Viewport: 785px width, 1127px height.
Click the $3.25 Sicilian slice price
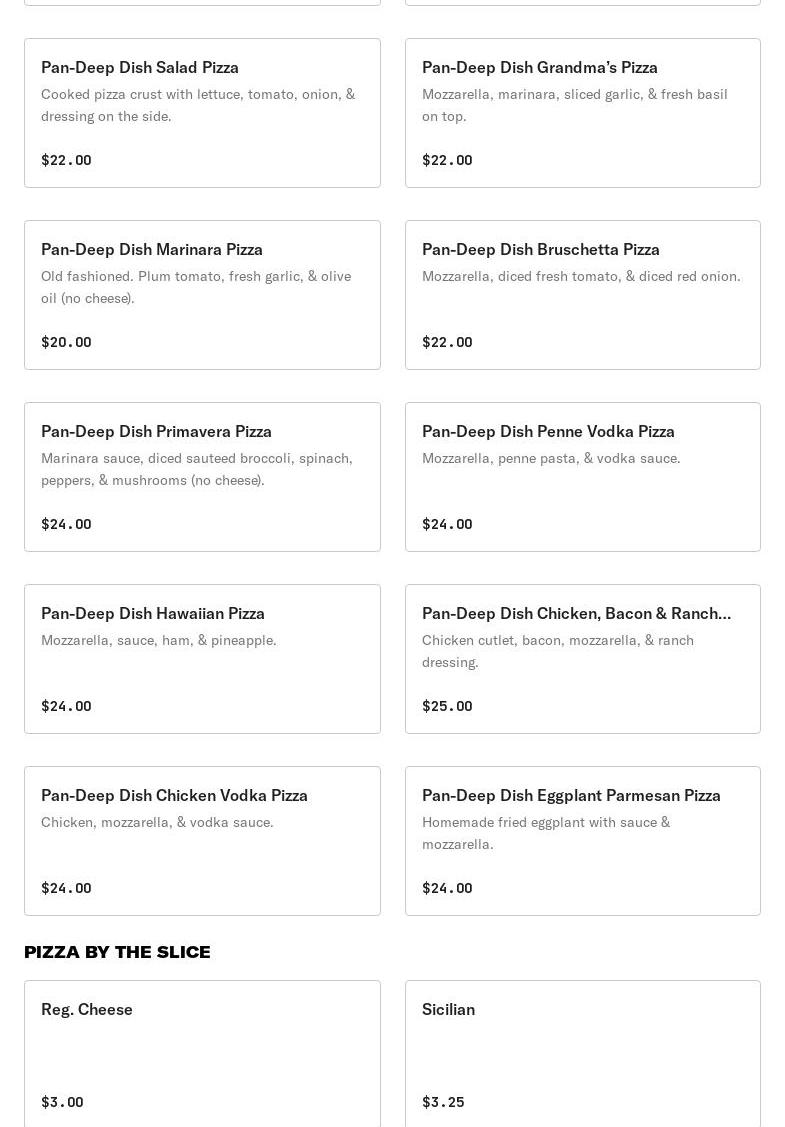(443, 1102)
